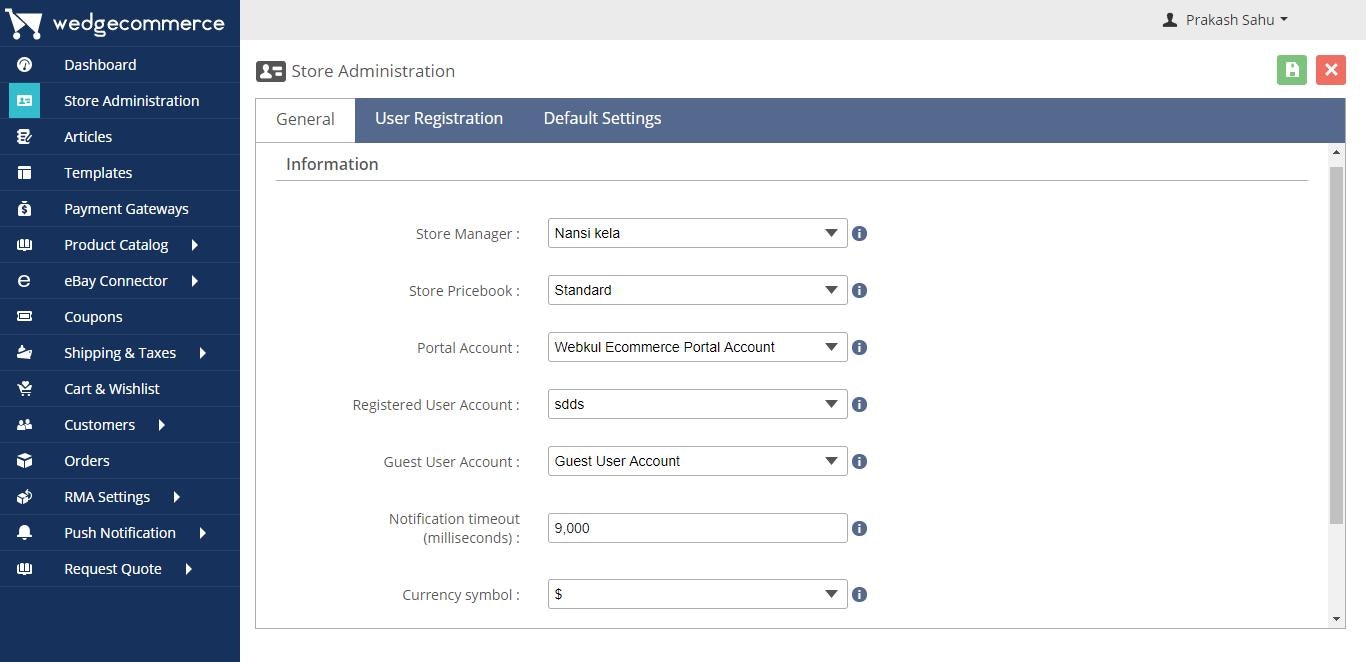Click the Dashboard gauge icon in sidebar

[25, 65]
